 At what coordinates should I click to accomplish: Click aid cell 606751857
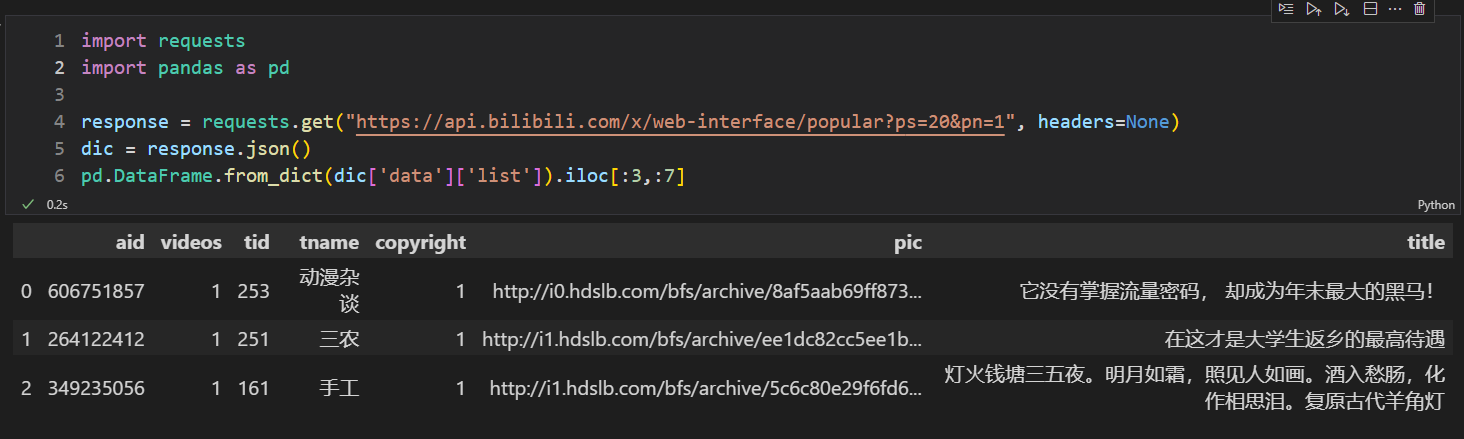tap(96, 291)
